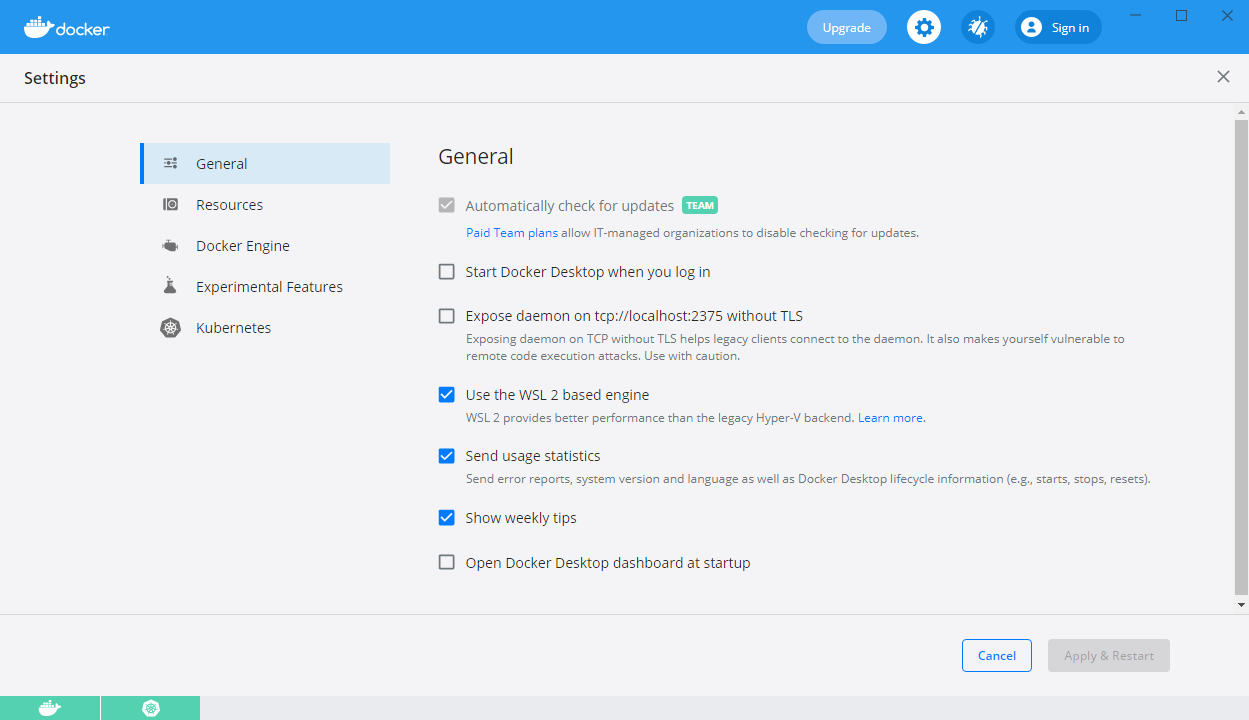Click the Docker whale status bar icon
Screen dimensions: 1249x720
coord(50,708)
